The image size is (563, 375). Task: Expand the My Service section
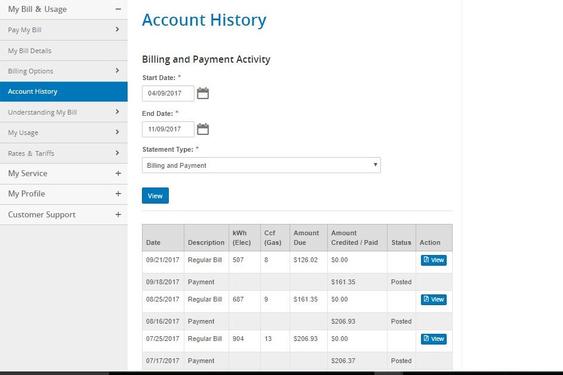point(118,173)
